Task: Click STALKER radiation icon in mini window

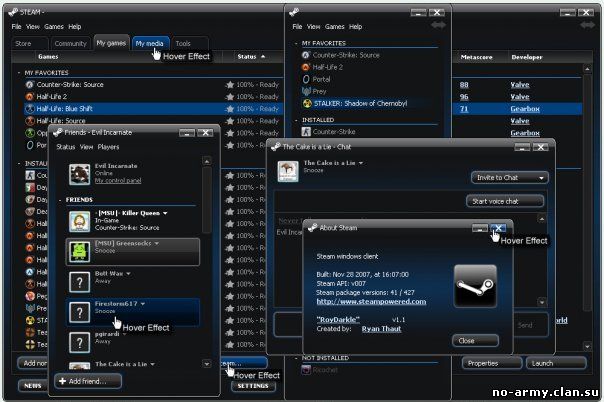Action: [307, 103]
